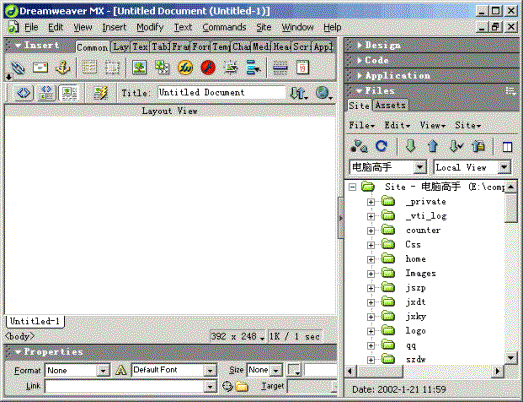Open File Management arrows icon
Screen dimensions: 523x402
[x=299, y=93]
